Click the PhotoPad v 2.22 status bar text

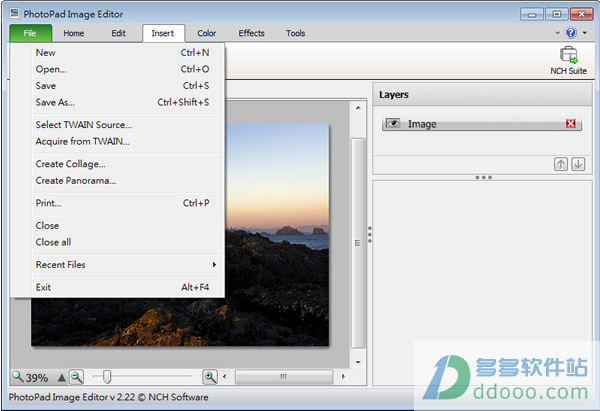[x=108, y=397]
